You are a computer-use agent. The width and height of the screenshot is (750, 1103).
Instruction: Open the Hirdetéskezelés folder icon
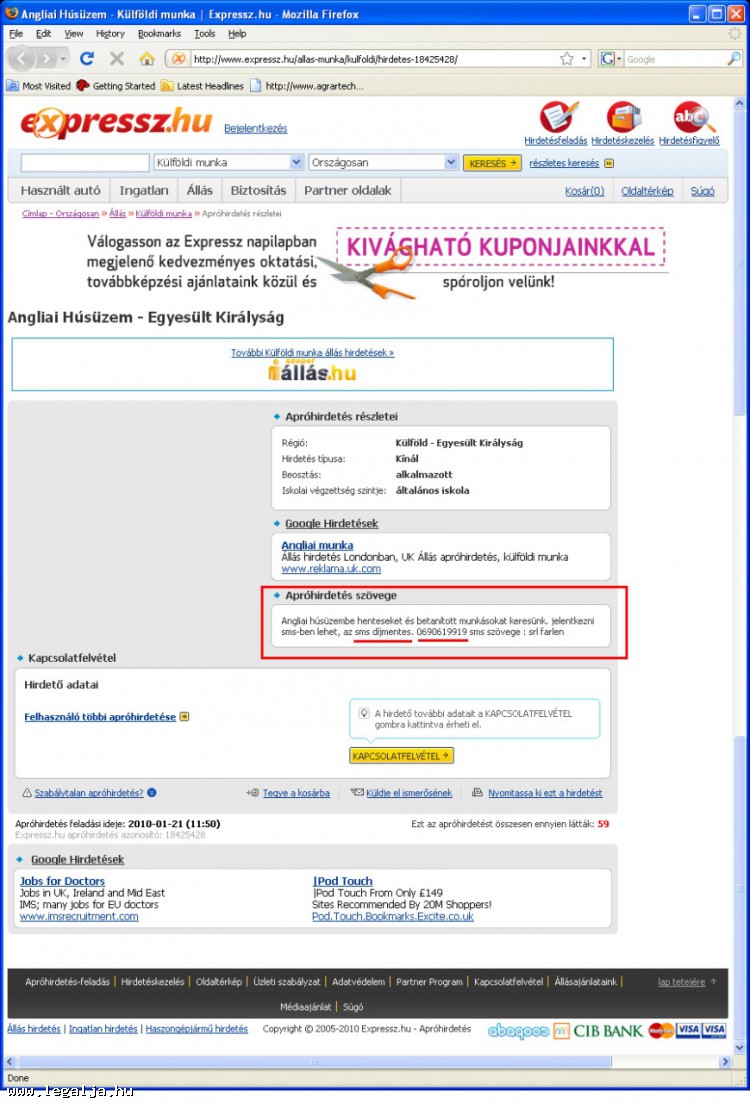pos(624,117)
